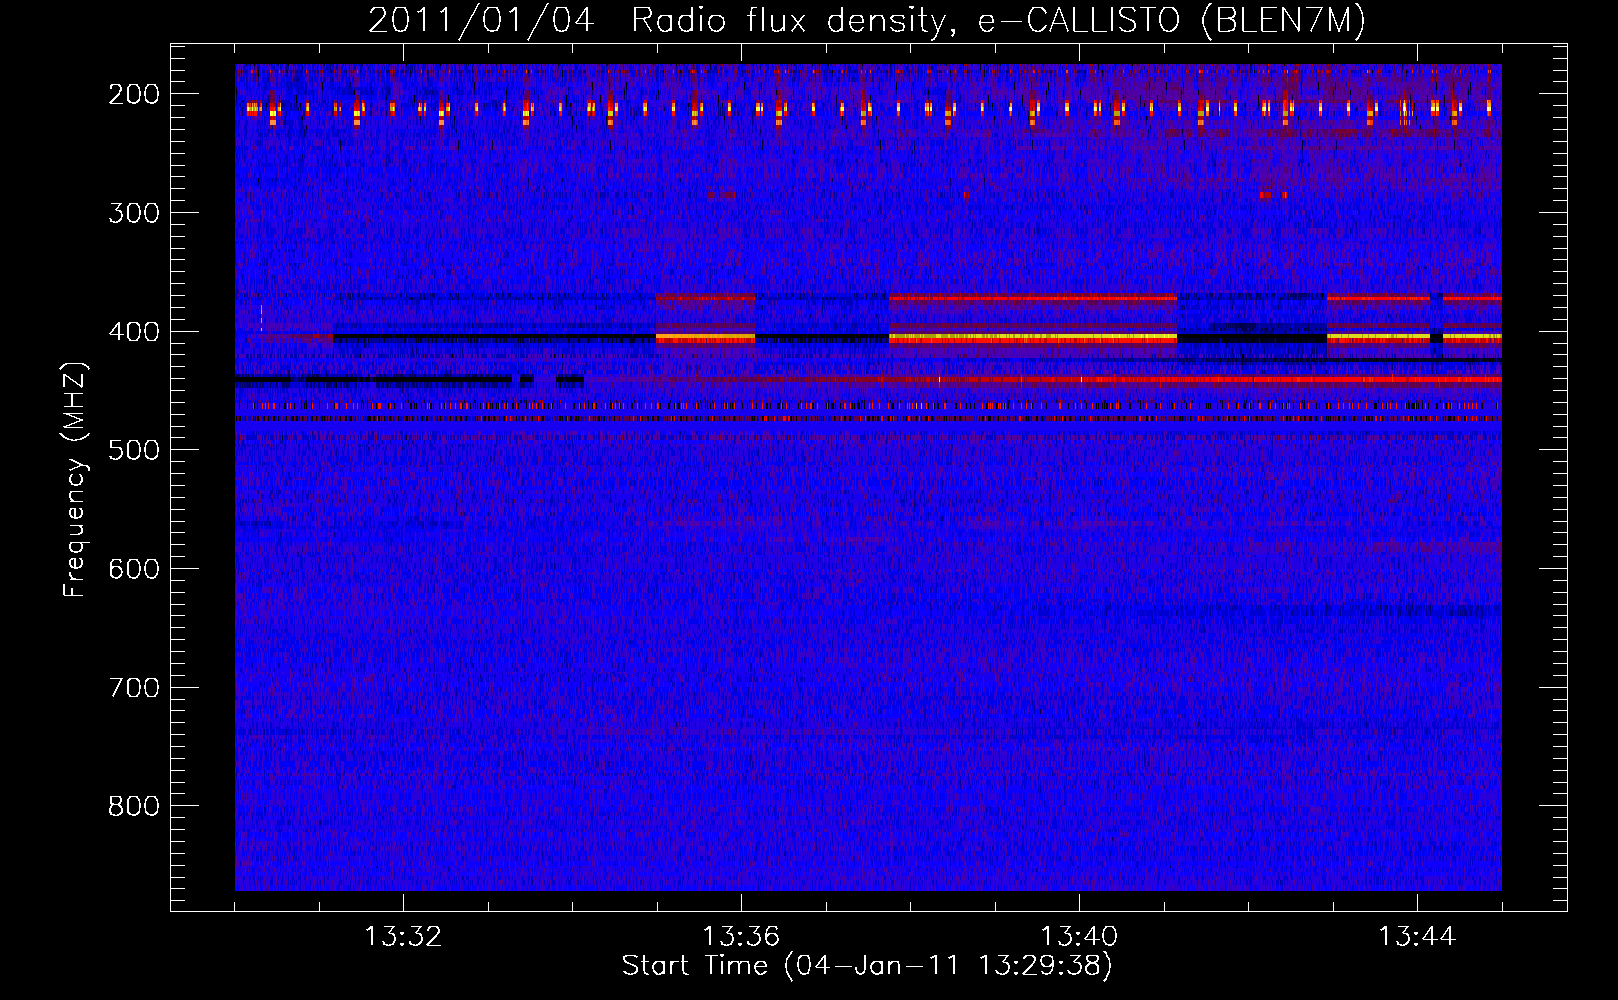The image size is (1618, 1000).
Task: Click the '700' frequency tick label
Action: [134, 688]
